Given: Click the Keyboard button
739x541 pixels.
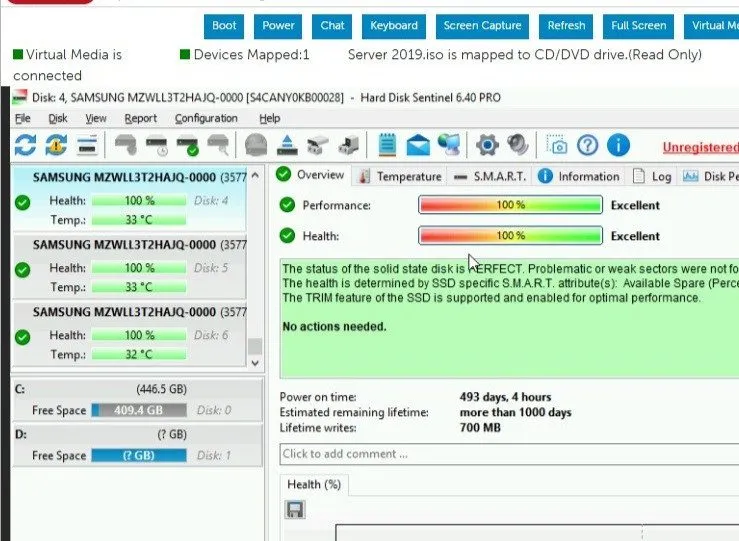Looking at the screenshot, I should (x=394, y=25).
